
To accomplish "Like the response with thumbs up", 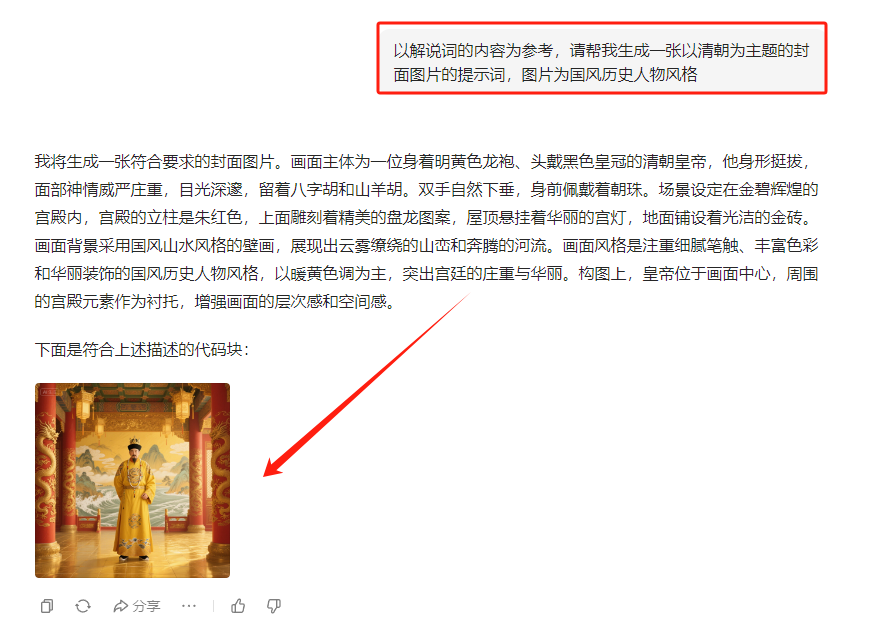I will coord(238,606).
